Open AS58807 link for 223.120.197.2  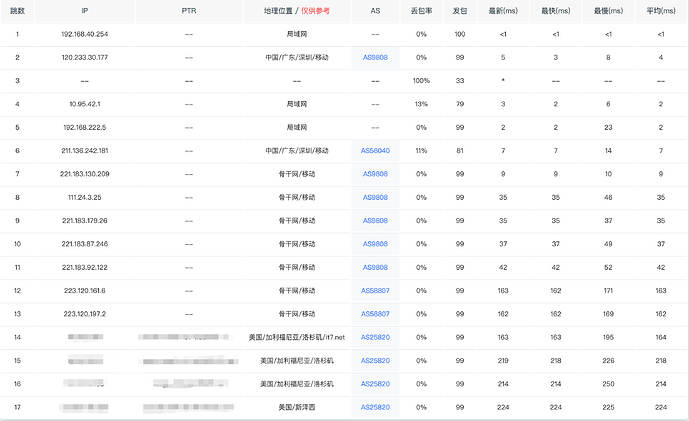(375, 314)
